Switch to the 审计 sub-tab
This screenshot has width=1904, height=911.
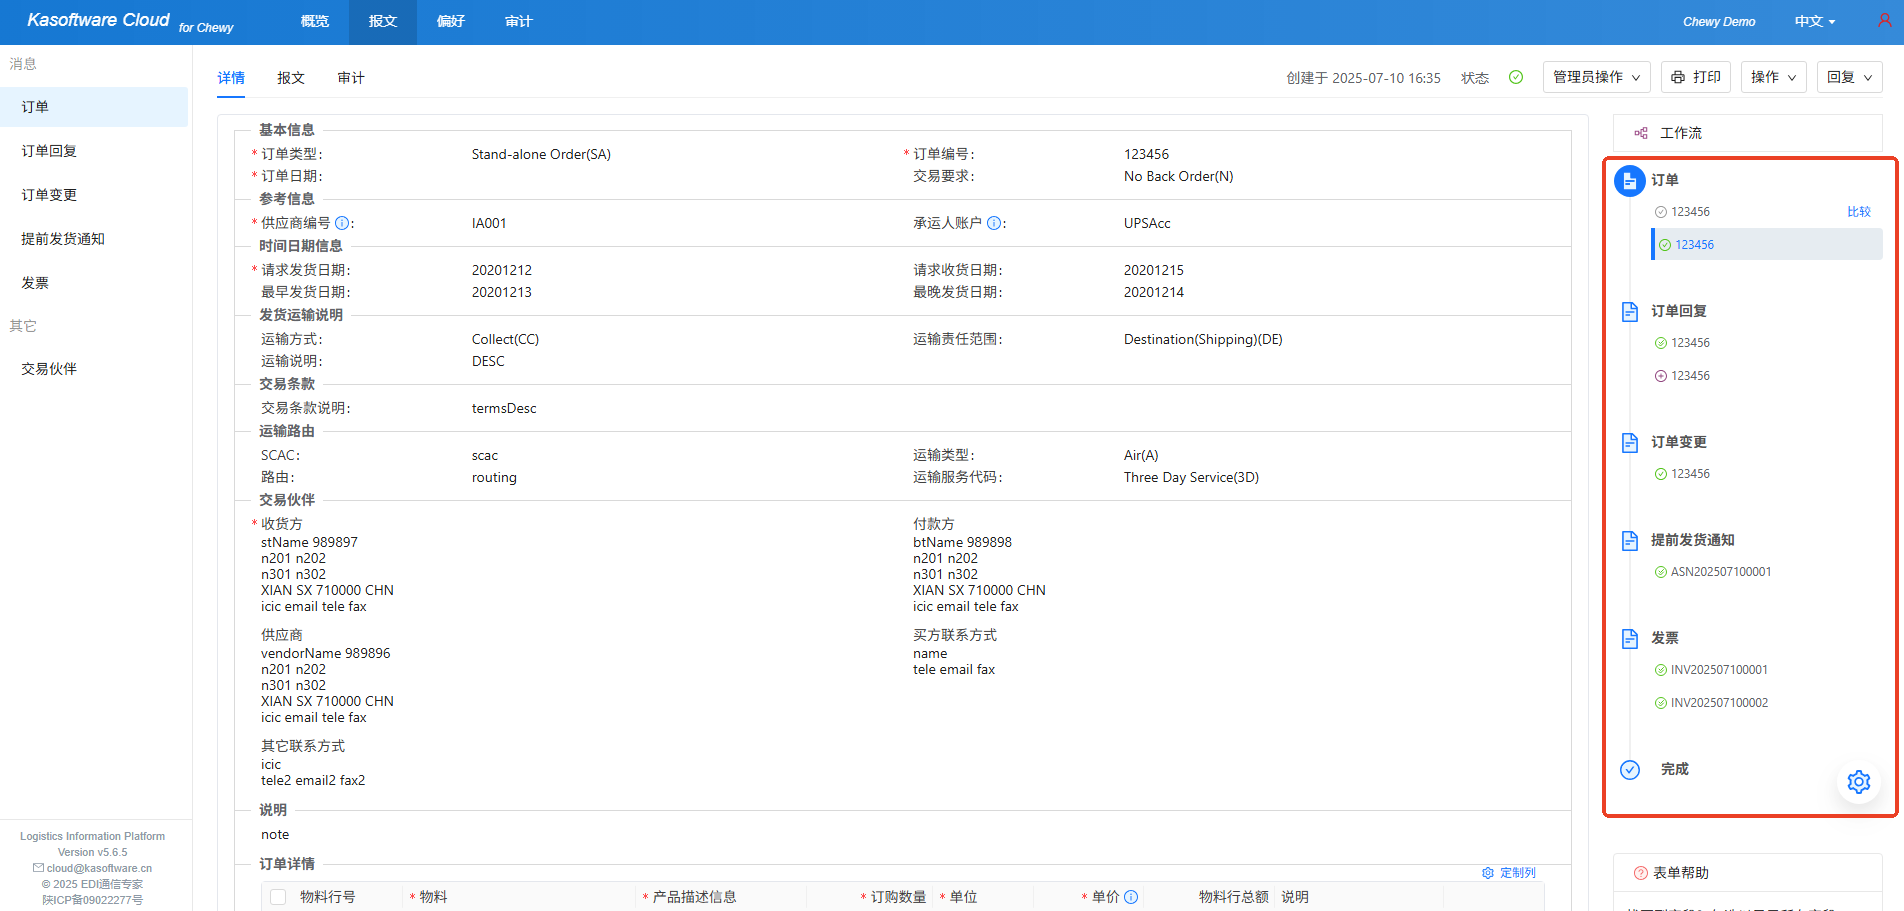350,78
